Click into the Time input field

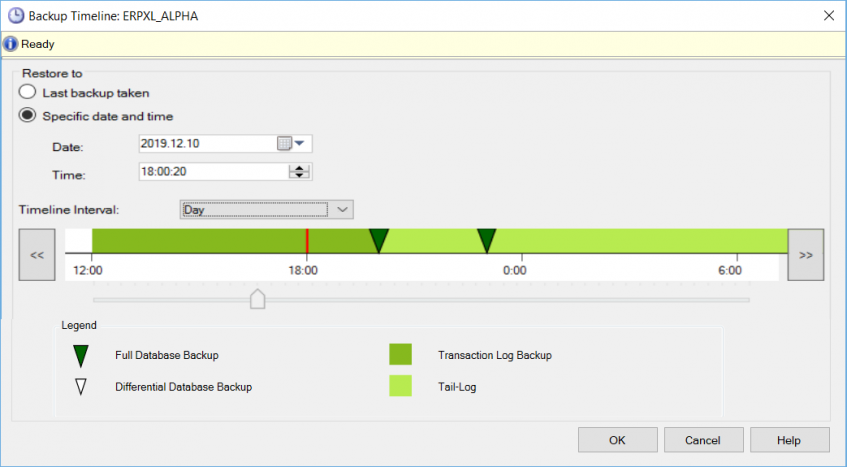(x=212, y=172)
